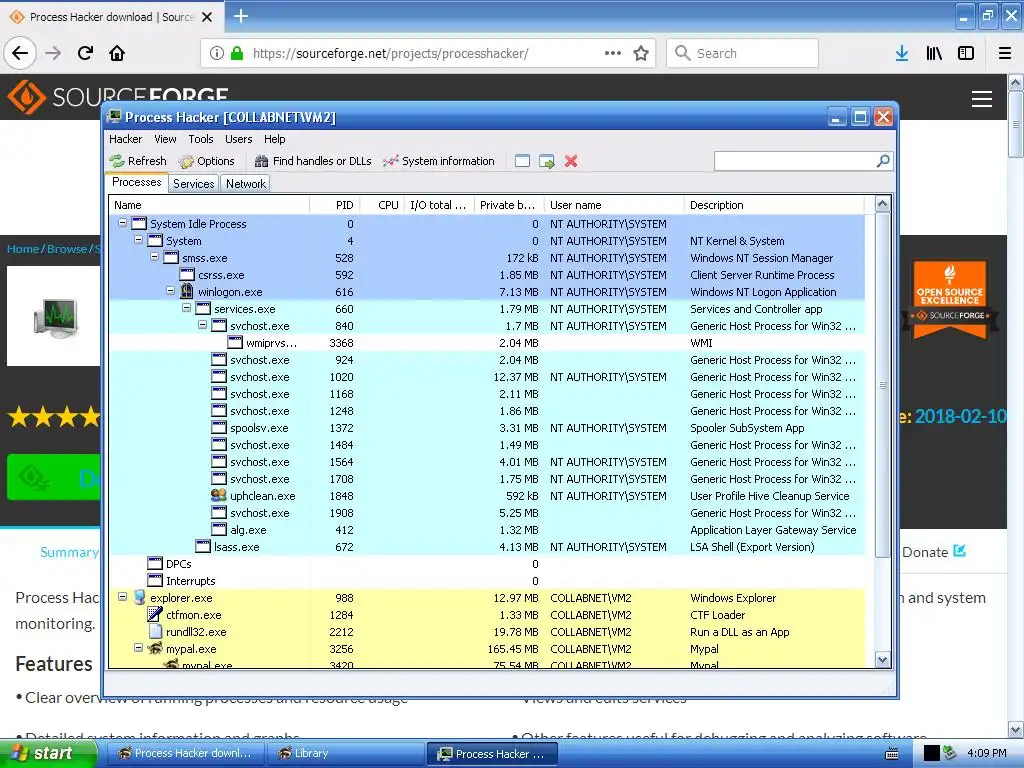This screenshot has width=1024, height=768.
Task: Open the Tools menu
Action: [201, 139]
